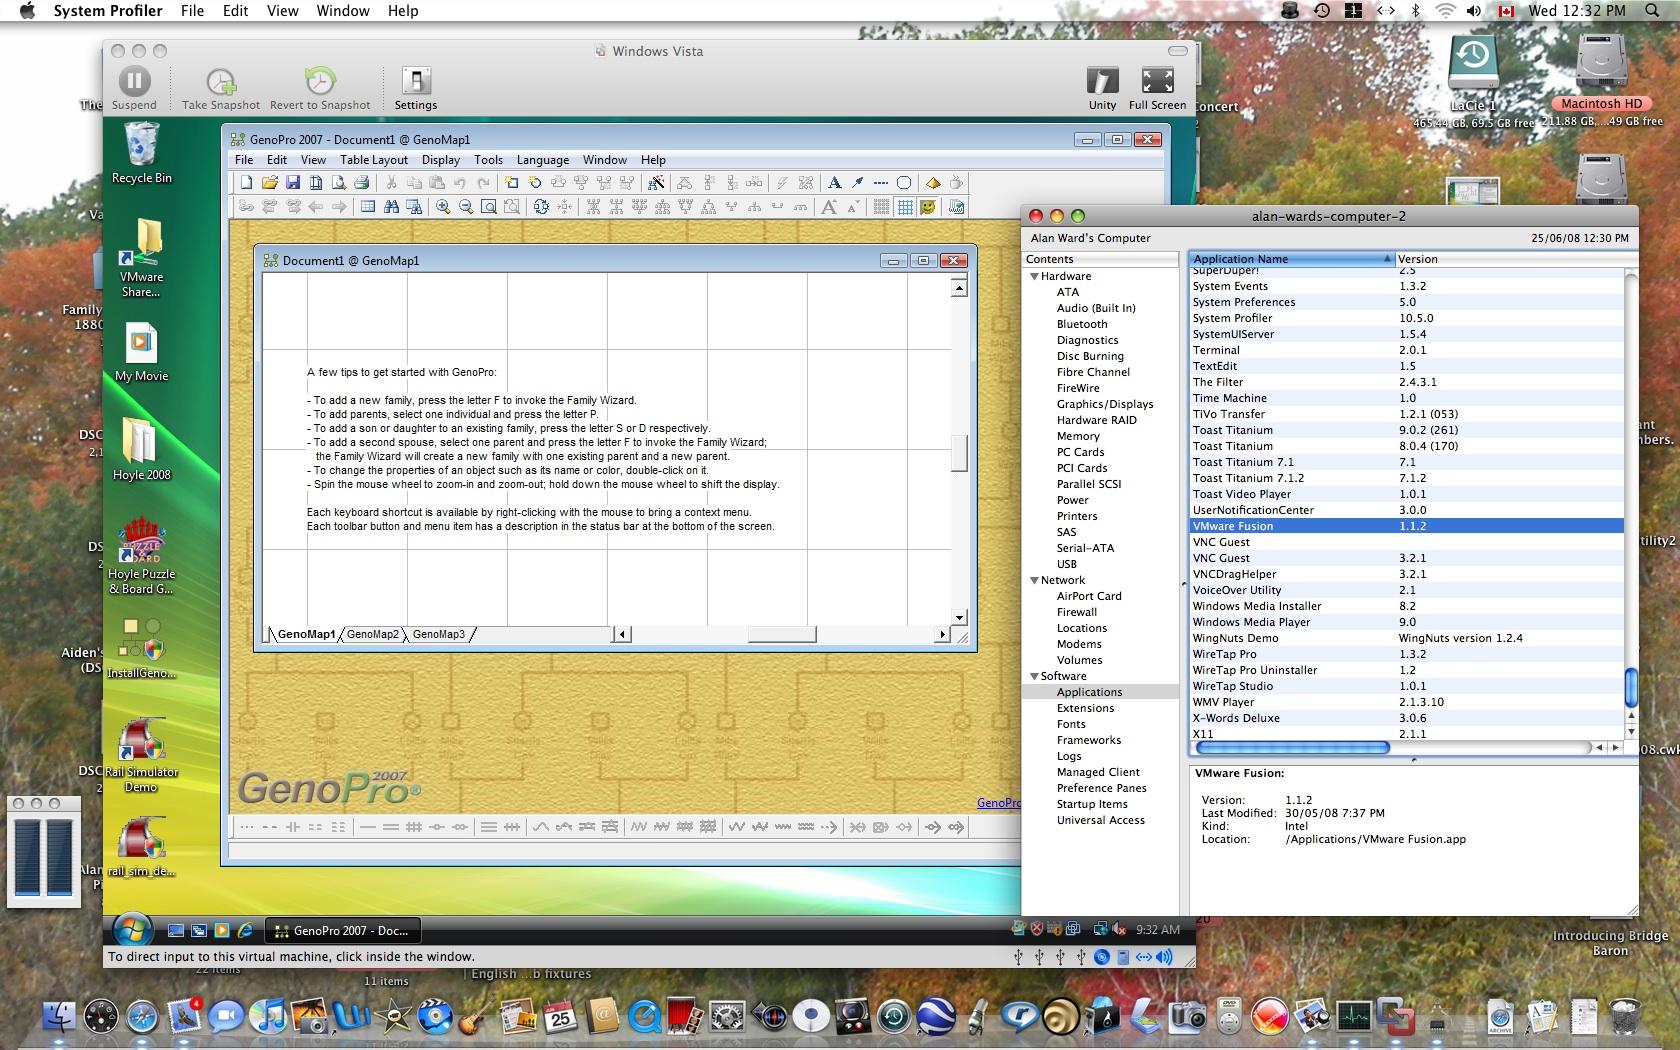This screenshot has height=1050, width=1680.
Task: Open the Recycle Bin on Vista desktop
Action: 142,152
